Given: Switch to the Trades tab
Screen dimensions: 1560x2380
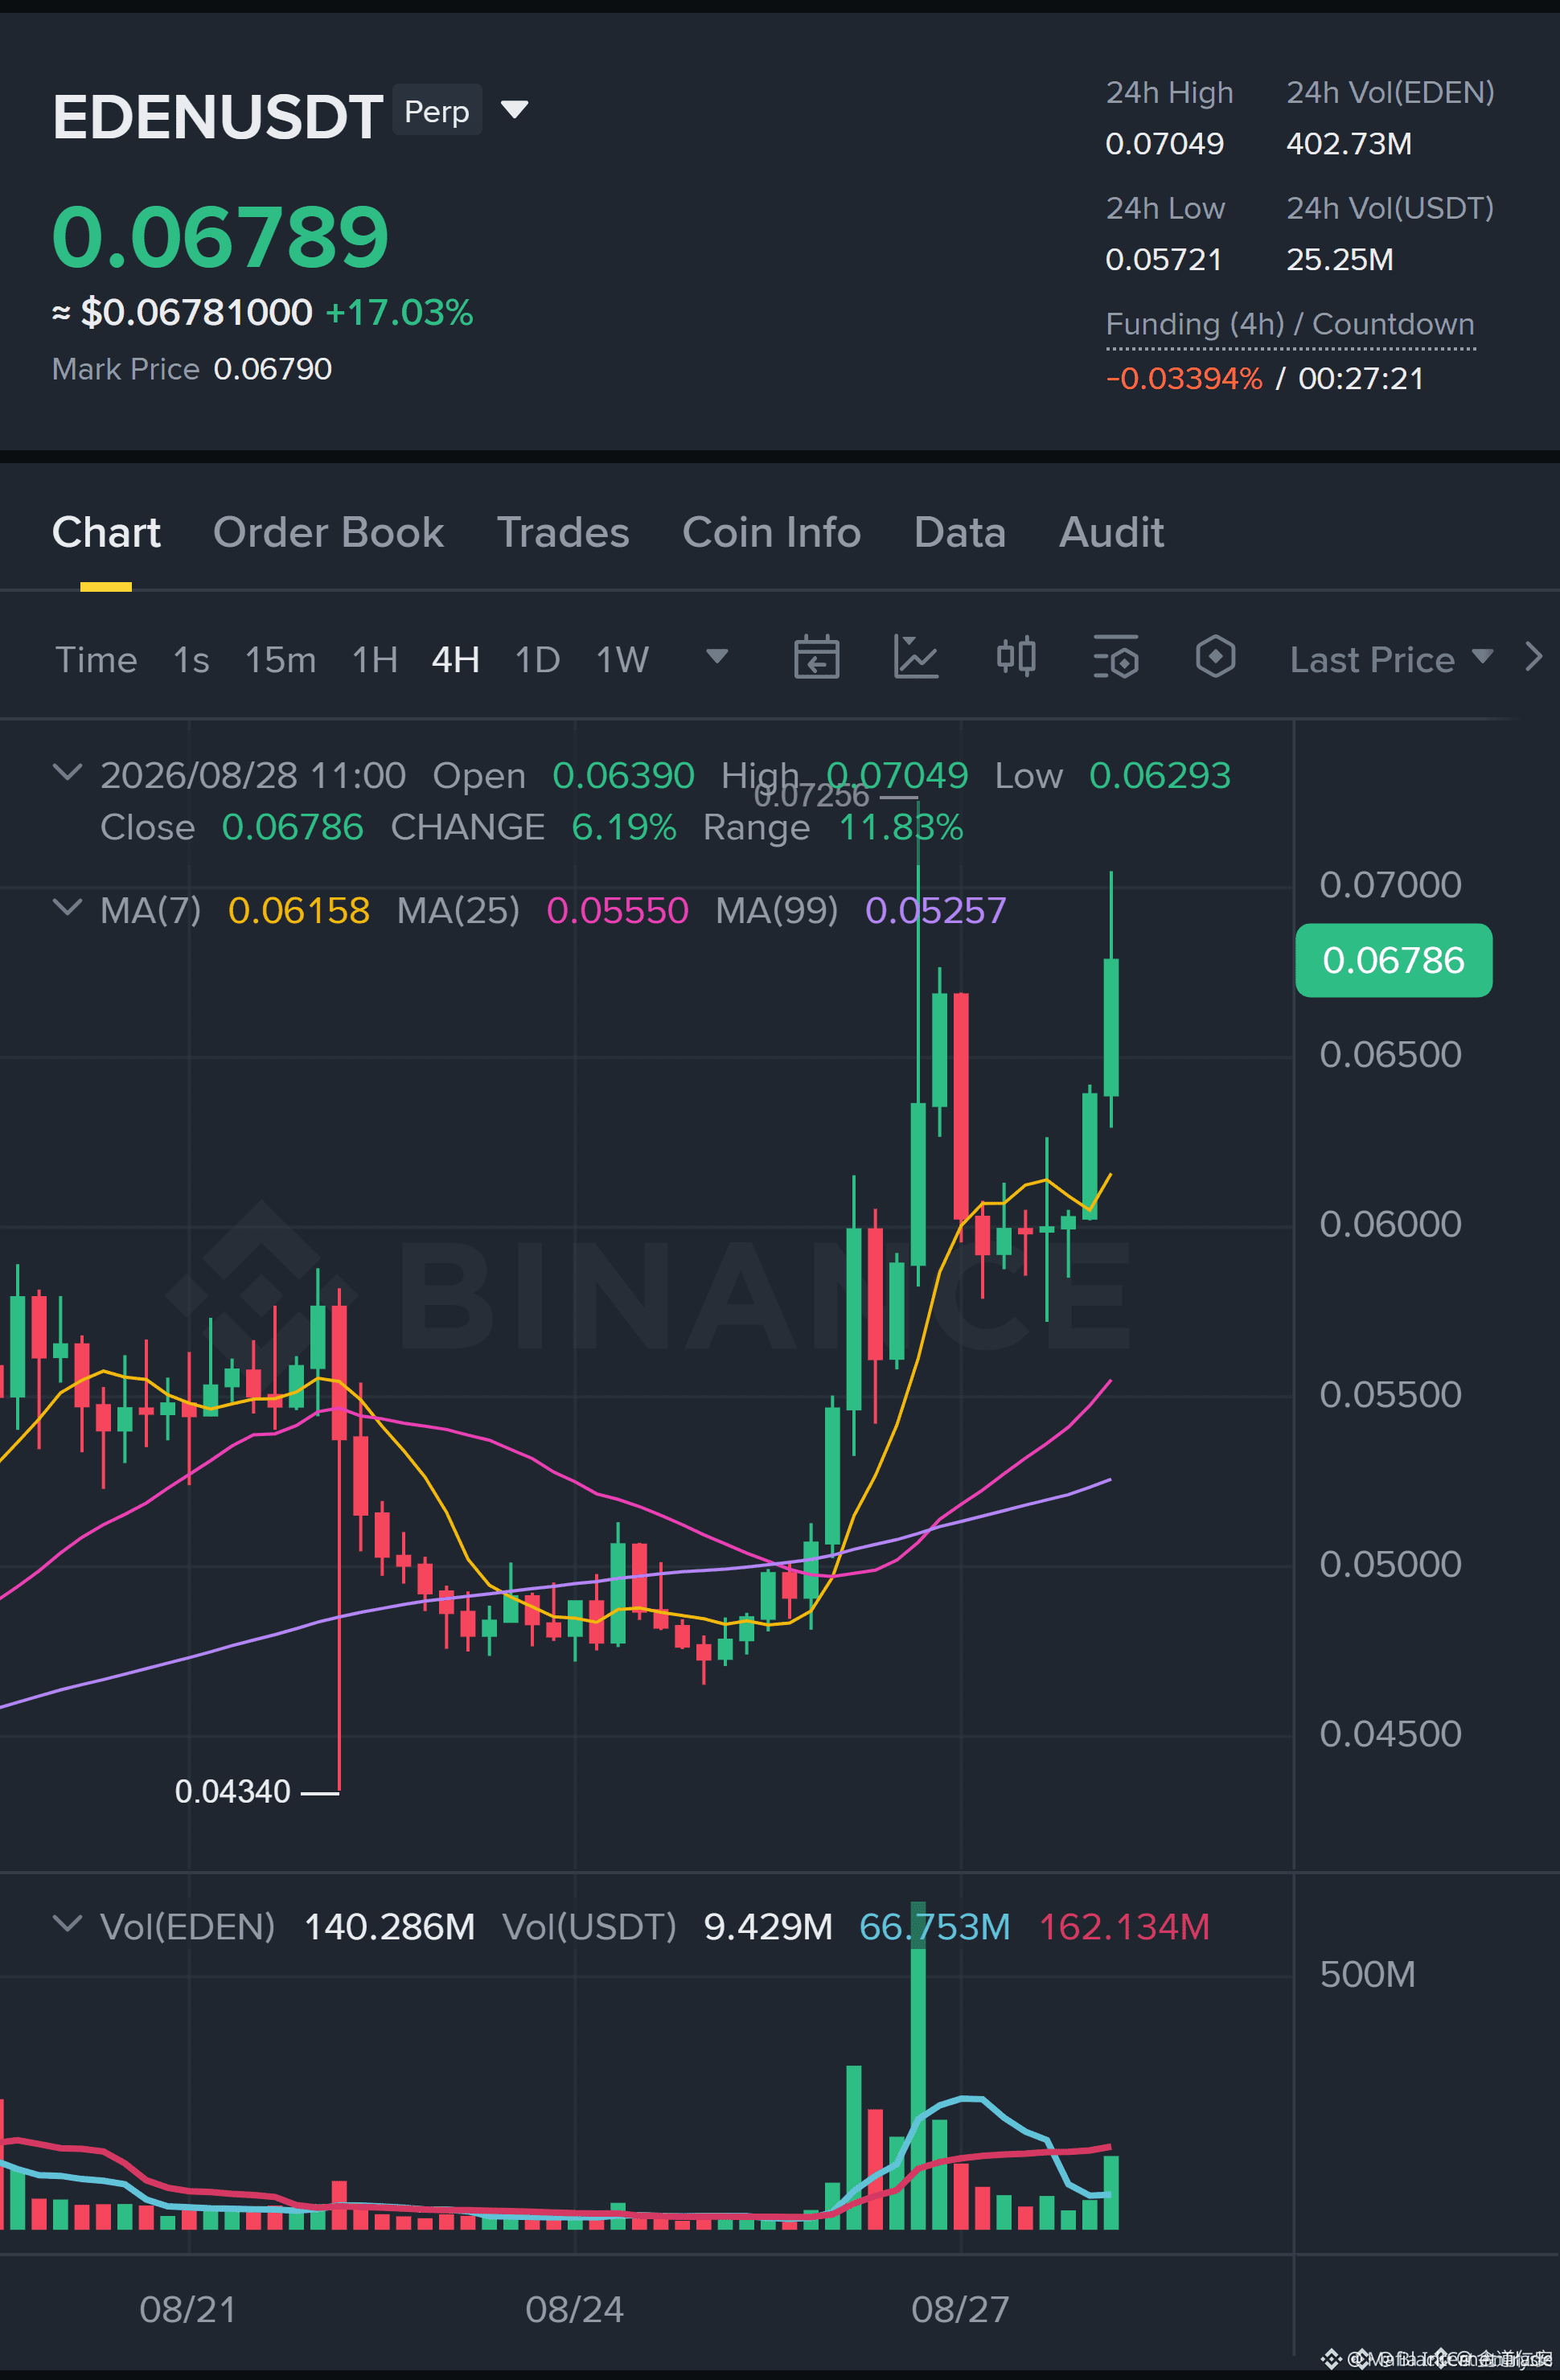Looking at the screenshot, I should (x=563, y=532).
